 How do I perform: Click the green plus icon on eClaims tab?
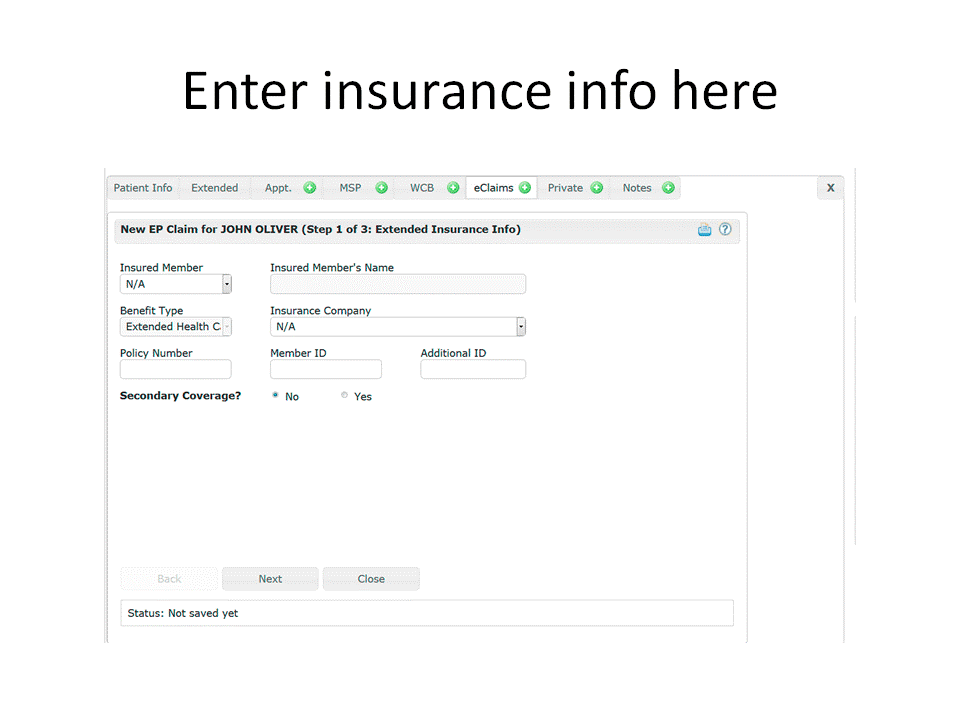point(524,187)
